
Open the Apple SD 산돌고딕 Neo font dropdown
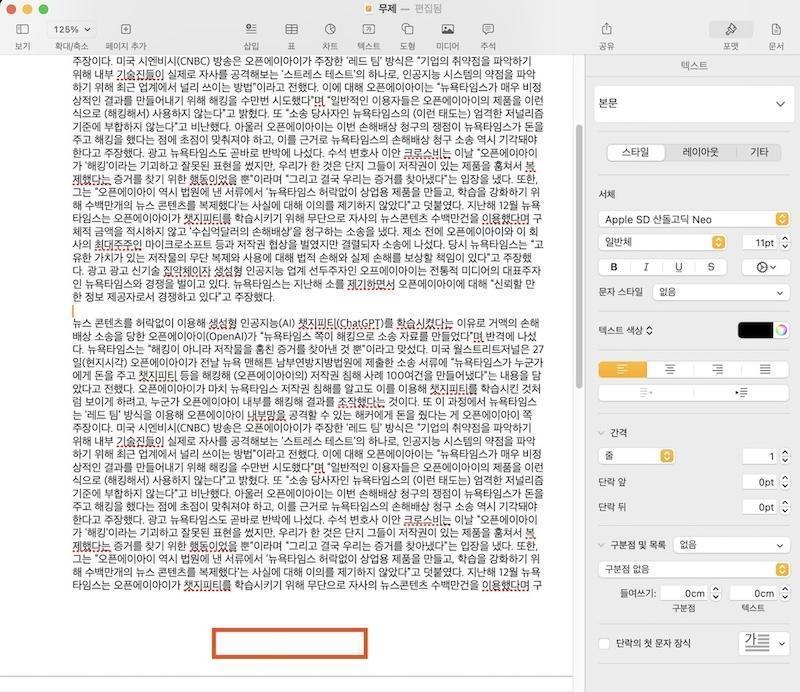coord(693,219)
